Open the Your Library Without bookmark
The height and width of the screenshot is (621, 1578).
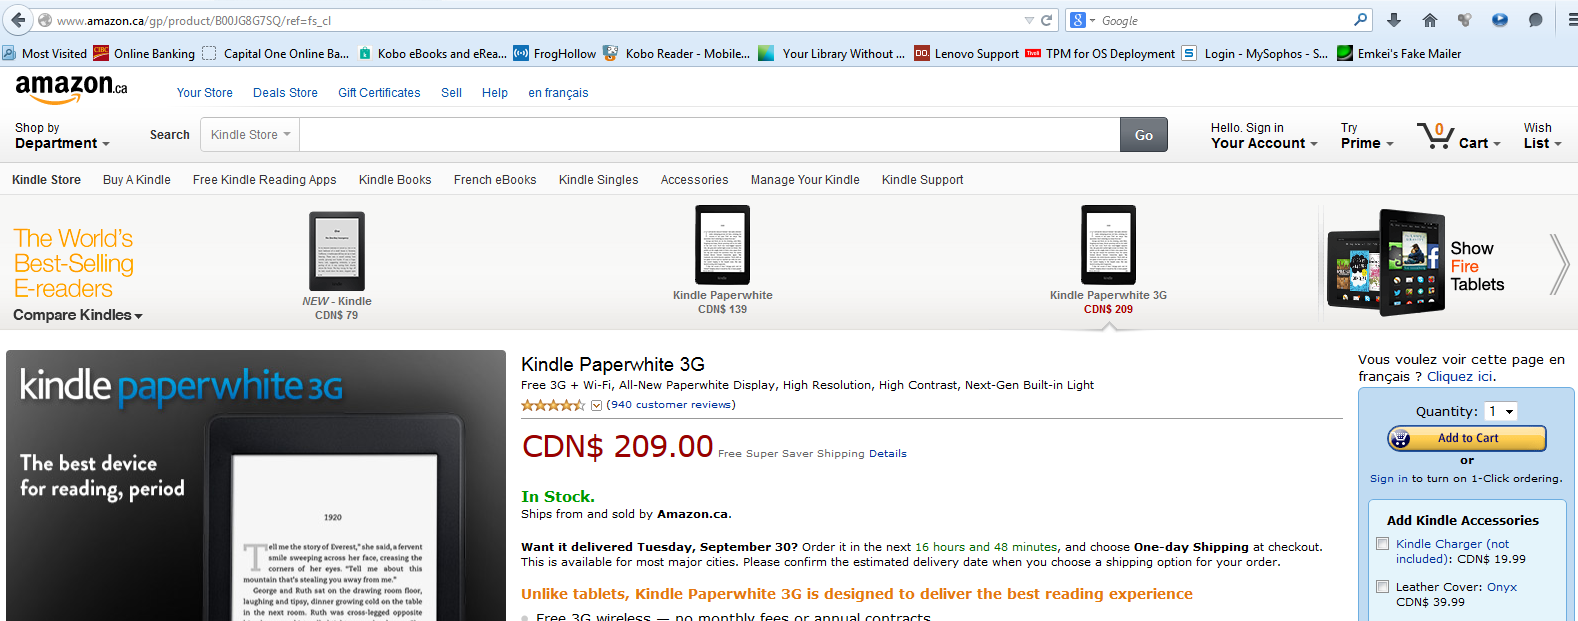[x=832, y=54]
